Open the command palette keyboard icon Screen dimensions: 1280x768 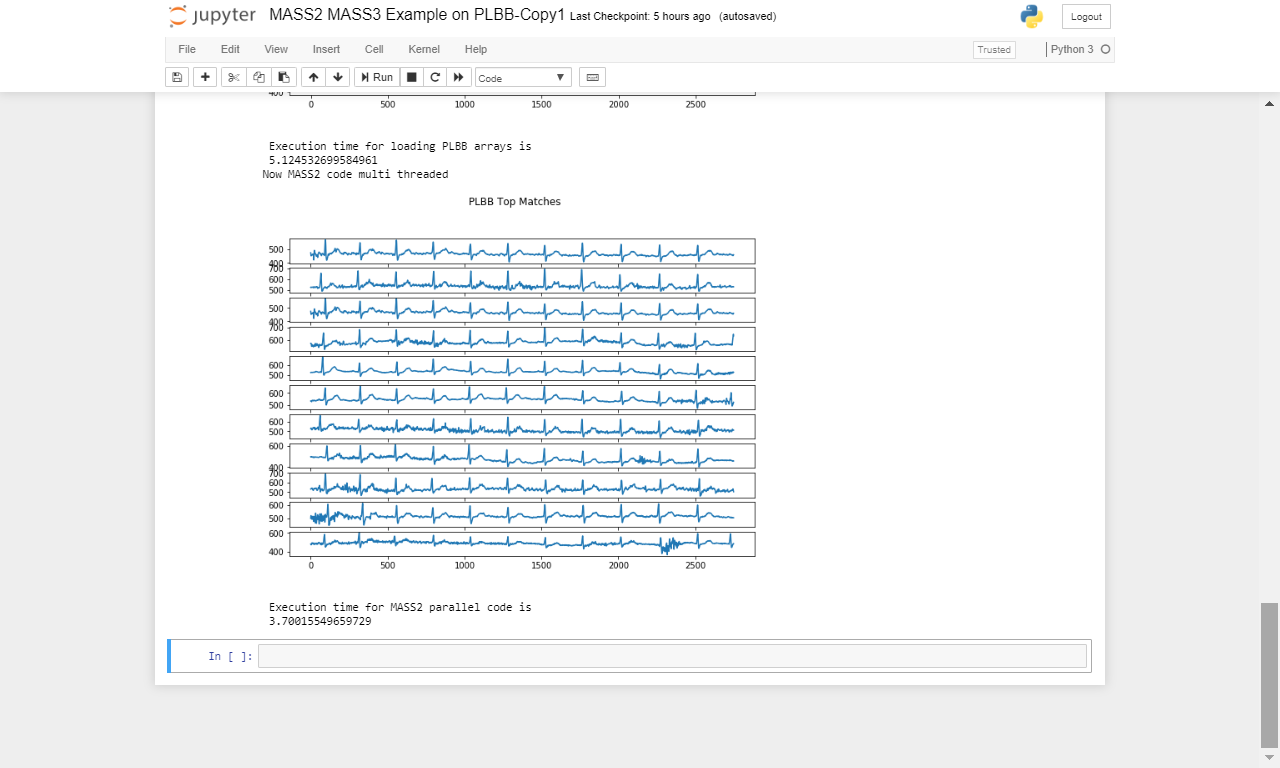(592, 77)
